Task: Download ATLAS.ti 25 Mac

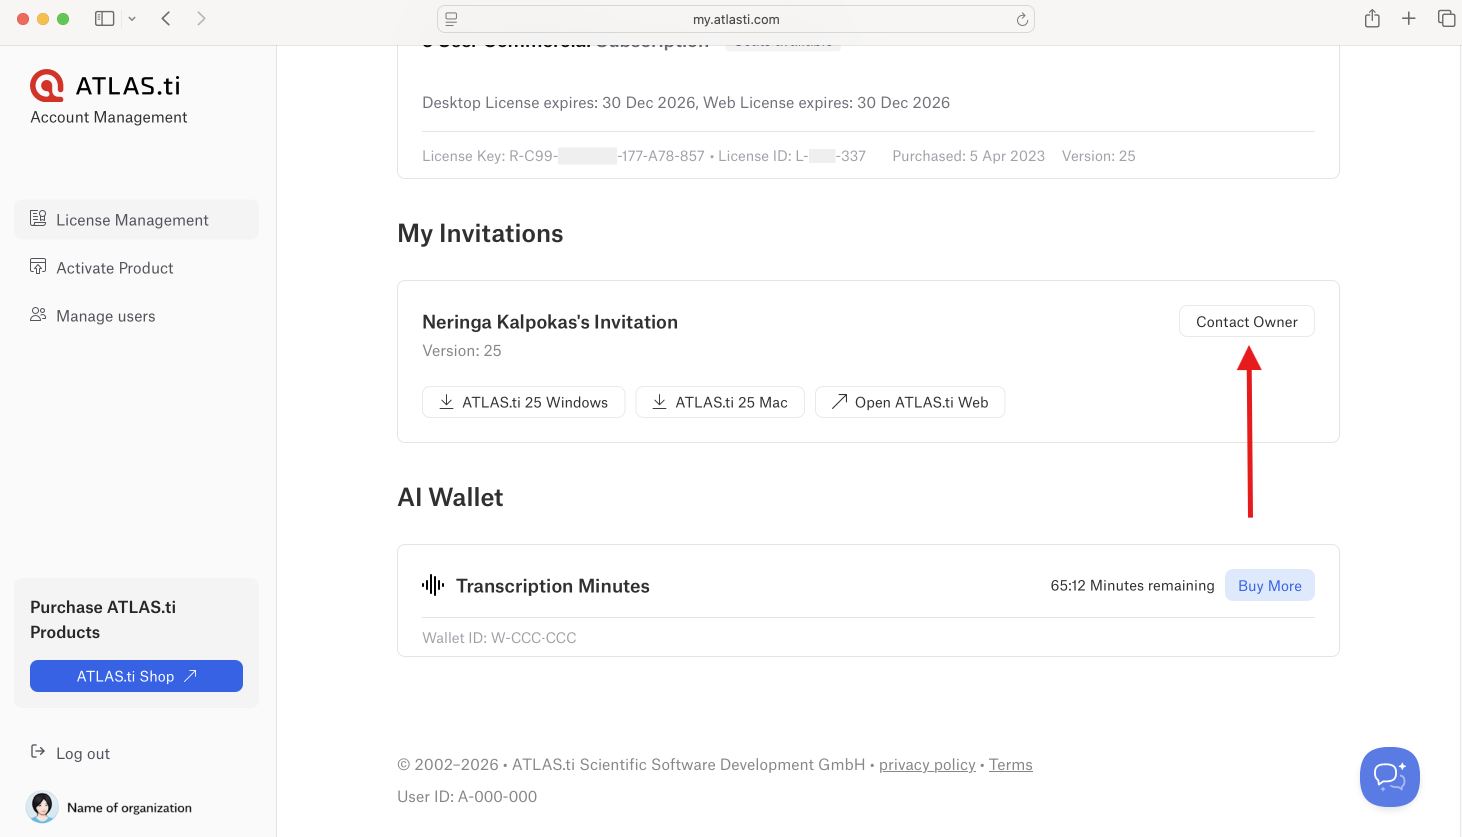Action: coord(720,402)
